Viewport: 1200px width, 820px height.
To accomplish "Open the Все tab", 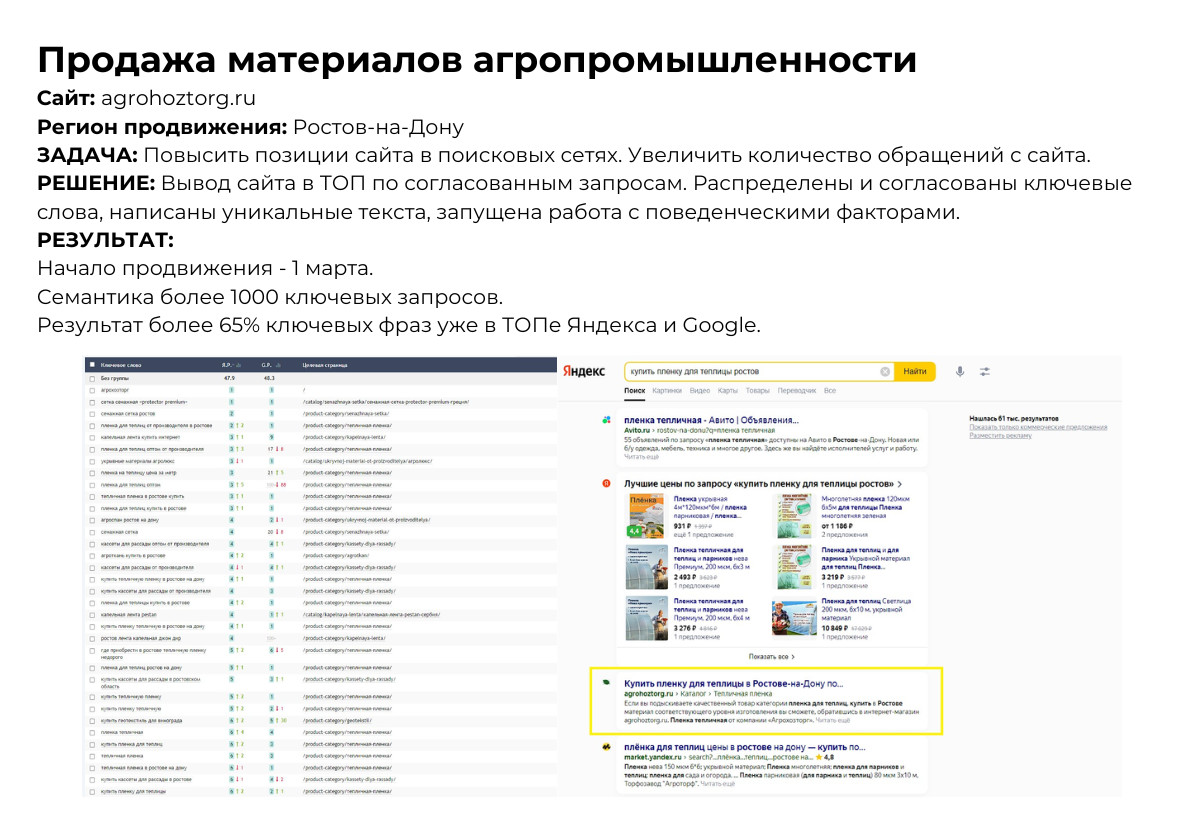I will click(830, 391).
